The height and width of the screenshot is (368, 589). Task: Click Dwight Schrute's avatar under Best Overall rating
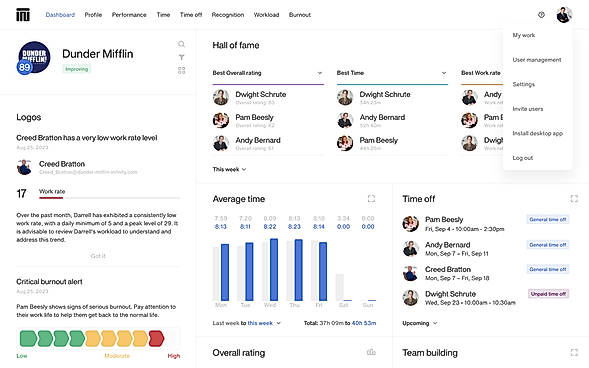click(x=221, y=97)
